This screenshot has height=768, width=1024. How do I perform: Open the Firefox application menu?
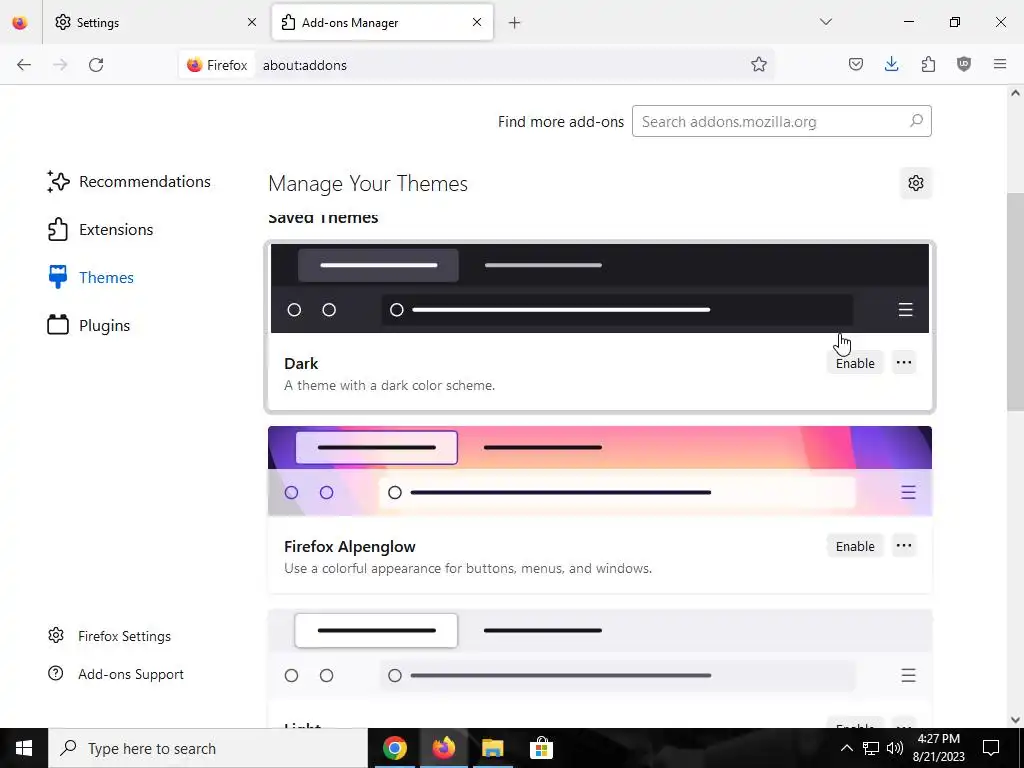[x=1000, y=65]
